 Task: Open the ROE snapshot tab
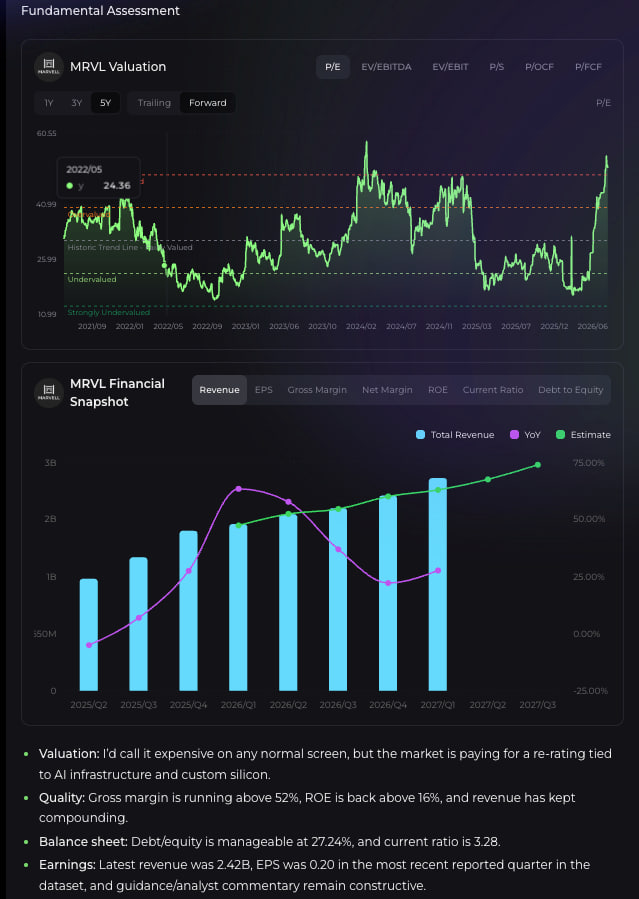coord(438,390)
